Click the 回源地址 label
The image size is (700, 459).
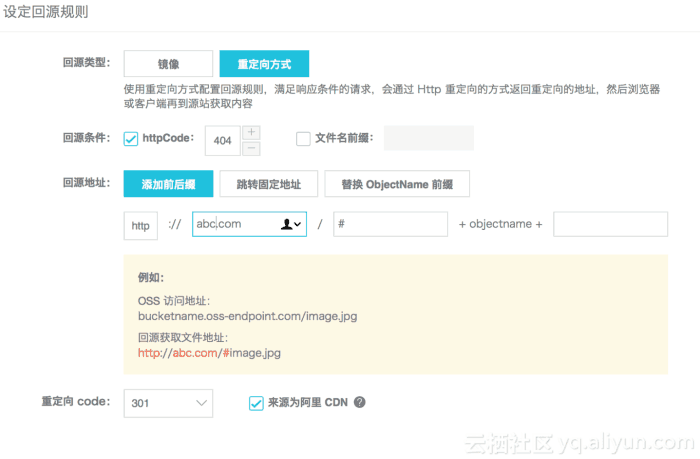click(86, 183)
